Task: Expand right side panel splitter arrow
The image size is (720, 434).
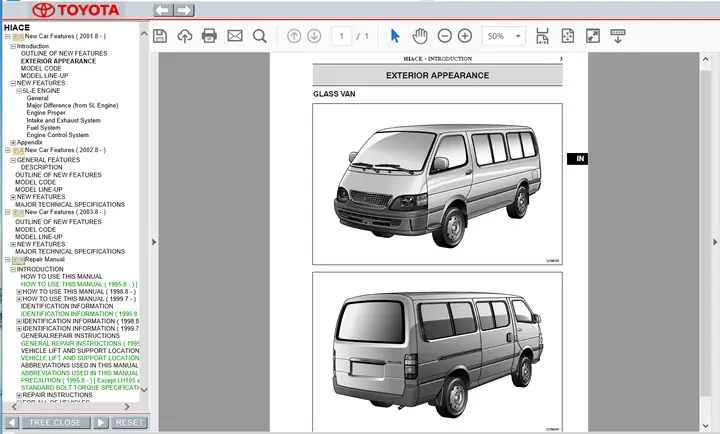Action: click(x=715, y=242)
